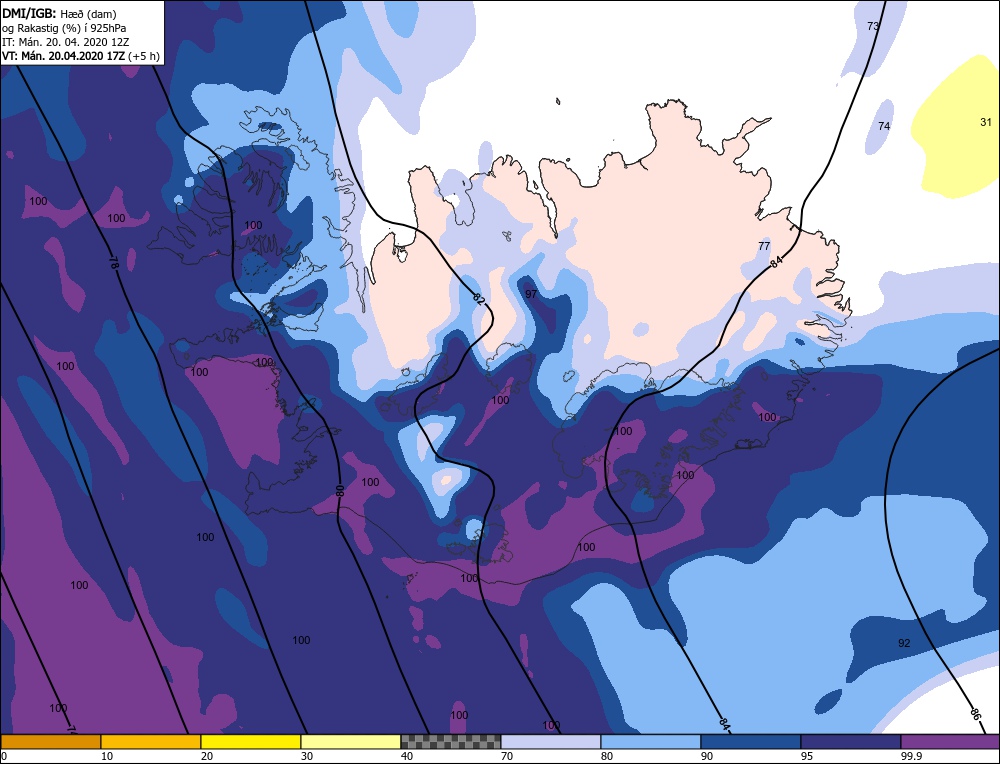Viewport: 1000px width, 764px height.
Task: Click the '31' value in the yellow area
Action: (985, 122)
